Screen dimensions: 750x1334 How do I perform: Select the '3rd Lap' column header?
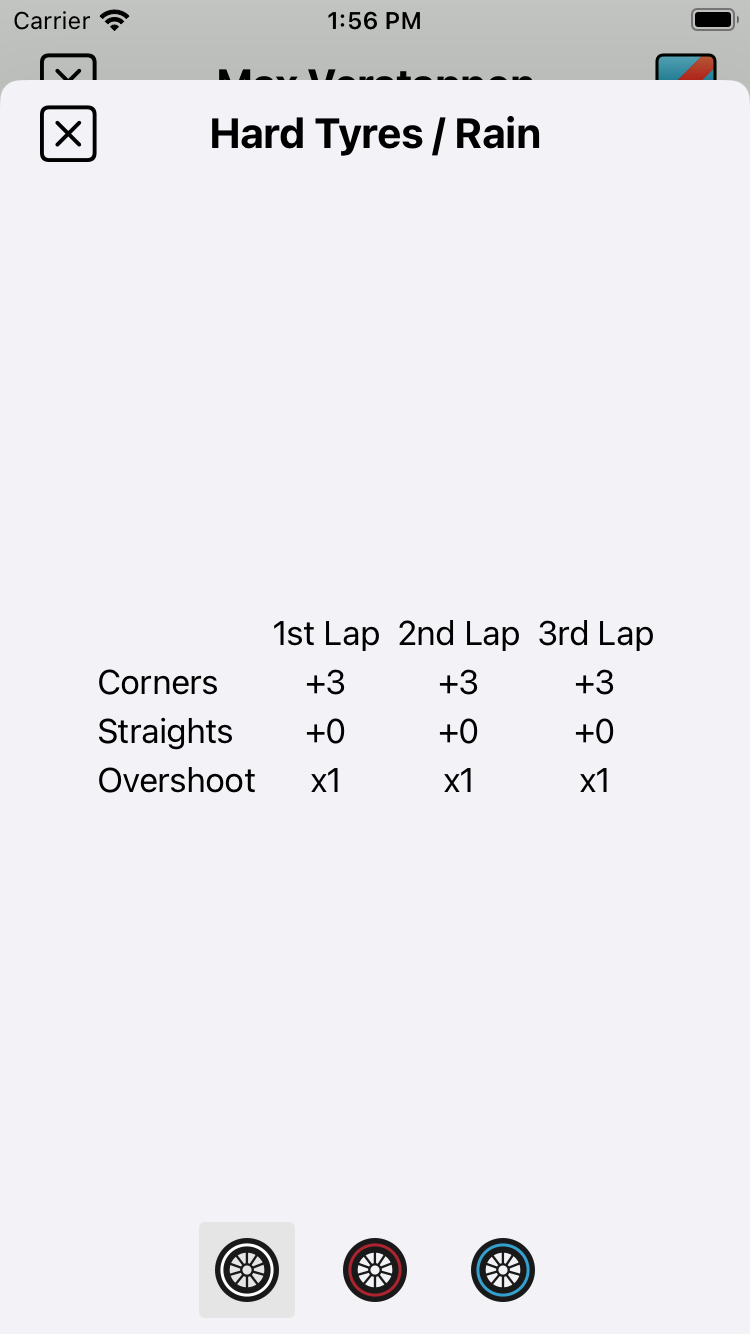[x=596, y=634]
